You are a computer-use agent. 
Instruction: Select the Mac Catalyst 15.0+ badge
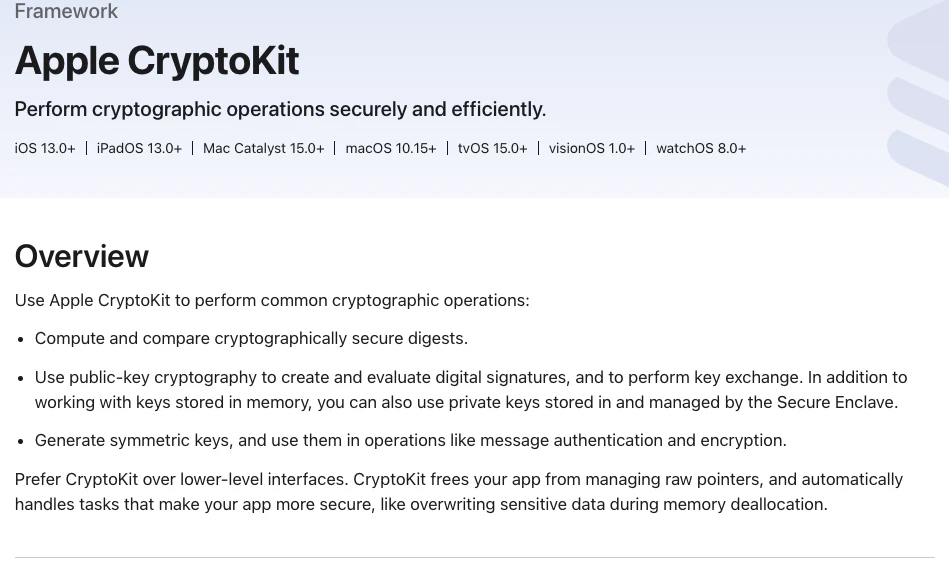(263, 148)
